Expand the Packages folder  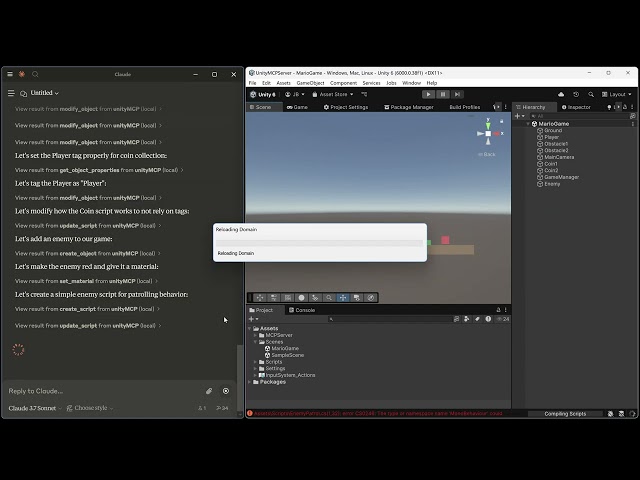(x=249, y=382)
